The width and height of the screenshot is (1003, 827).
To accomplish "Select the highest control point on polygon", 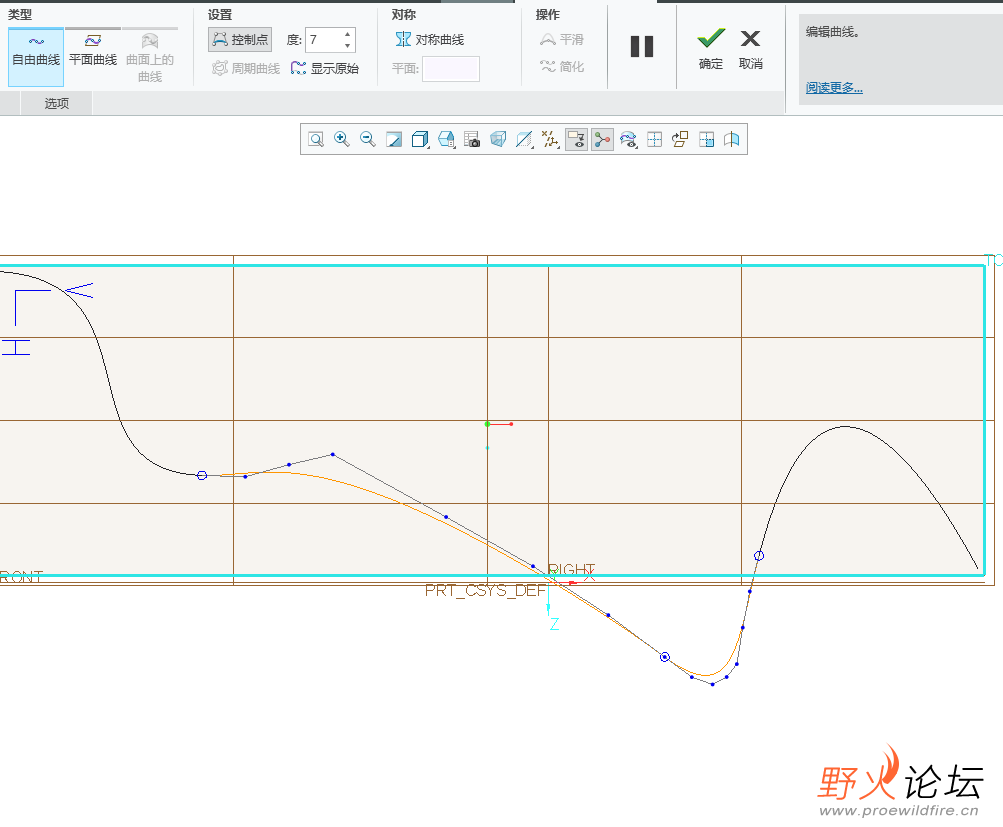I will click(333, 454).
